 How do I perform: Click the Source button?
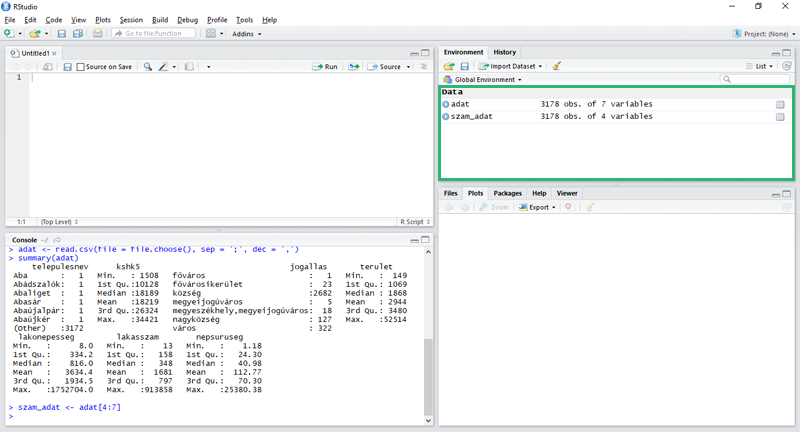(x=385, y=67)
